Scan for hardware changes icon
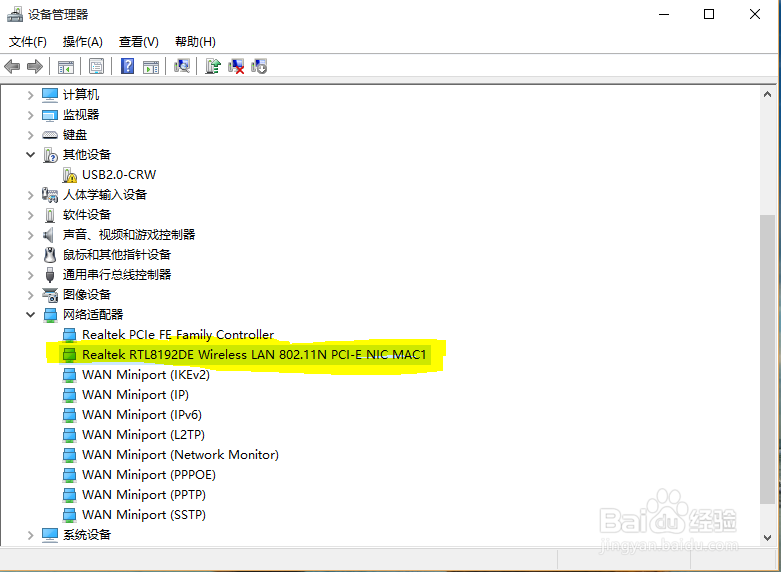 tap(182, 66)
